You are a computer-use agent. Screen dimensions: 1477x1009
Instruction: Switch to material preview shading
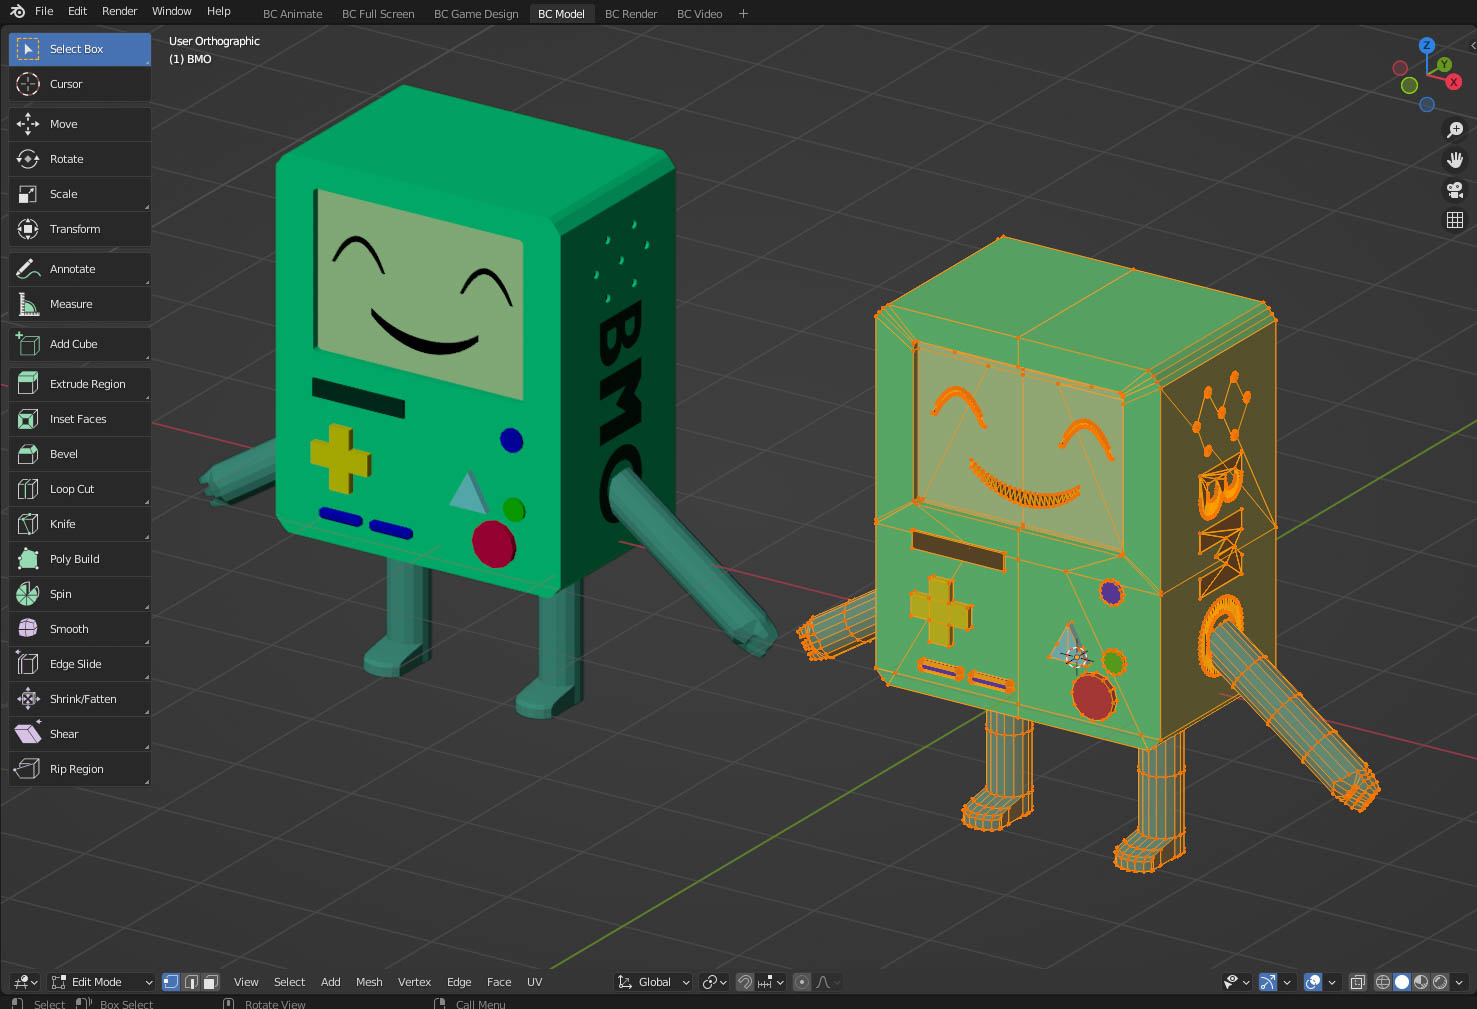pyautogui.click(x=1421, y=982)
